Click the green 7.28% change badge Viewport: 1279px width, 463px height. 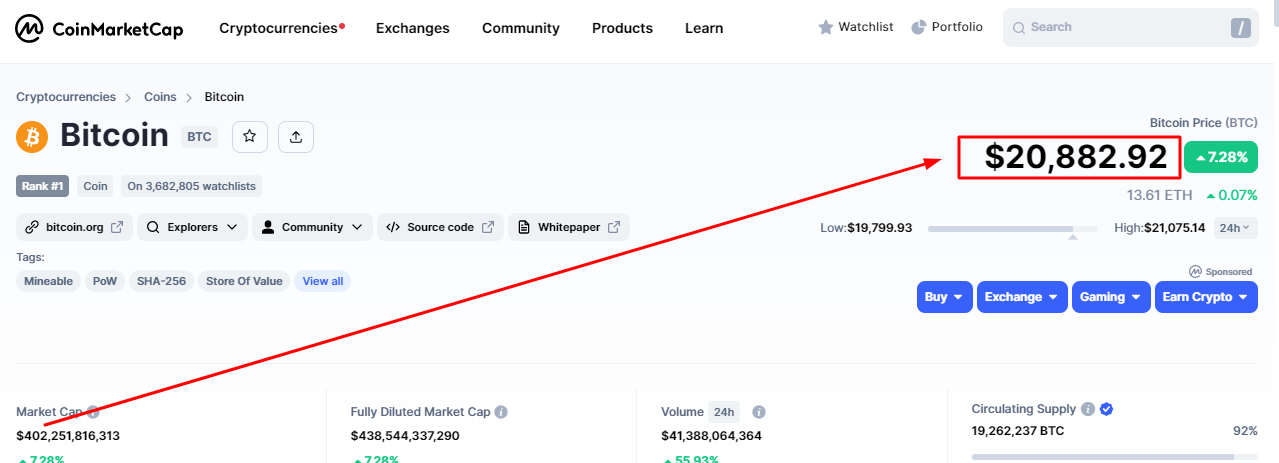click(x=1221, y=158)
